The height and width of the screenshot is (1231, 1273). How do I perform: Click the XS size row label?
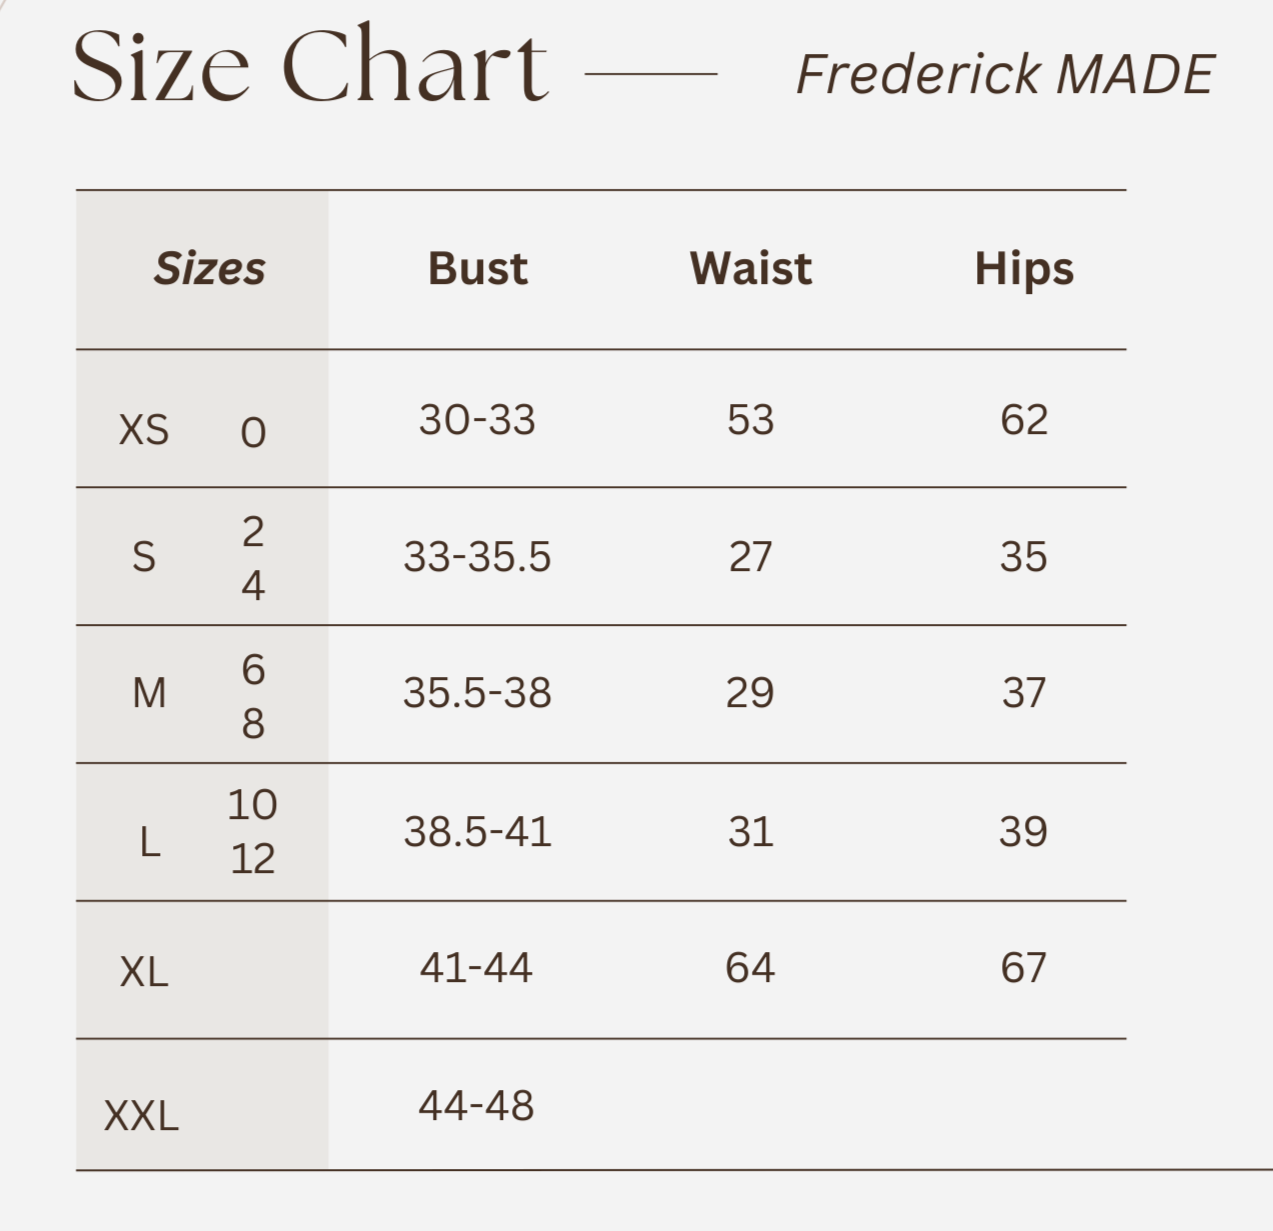pos(144,430)
